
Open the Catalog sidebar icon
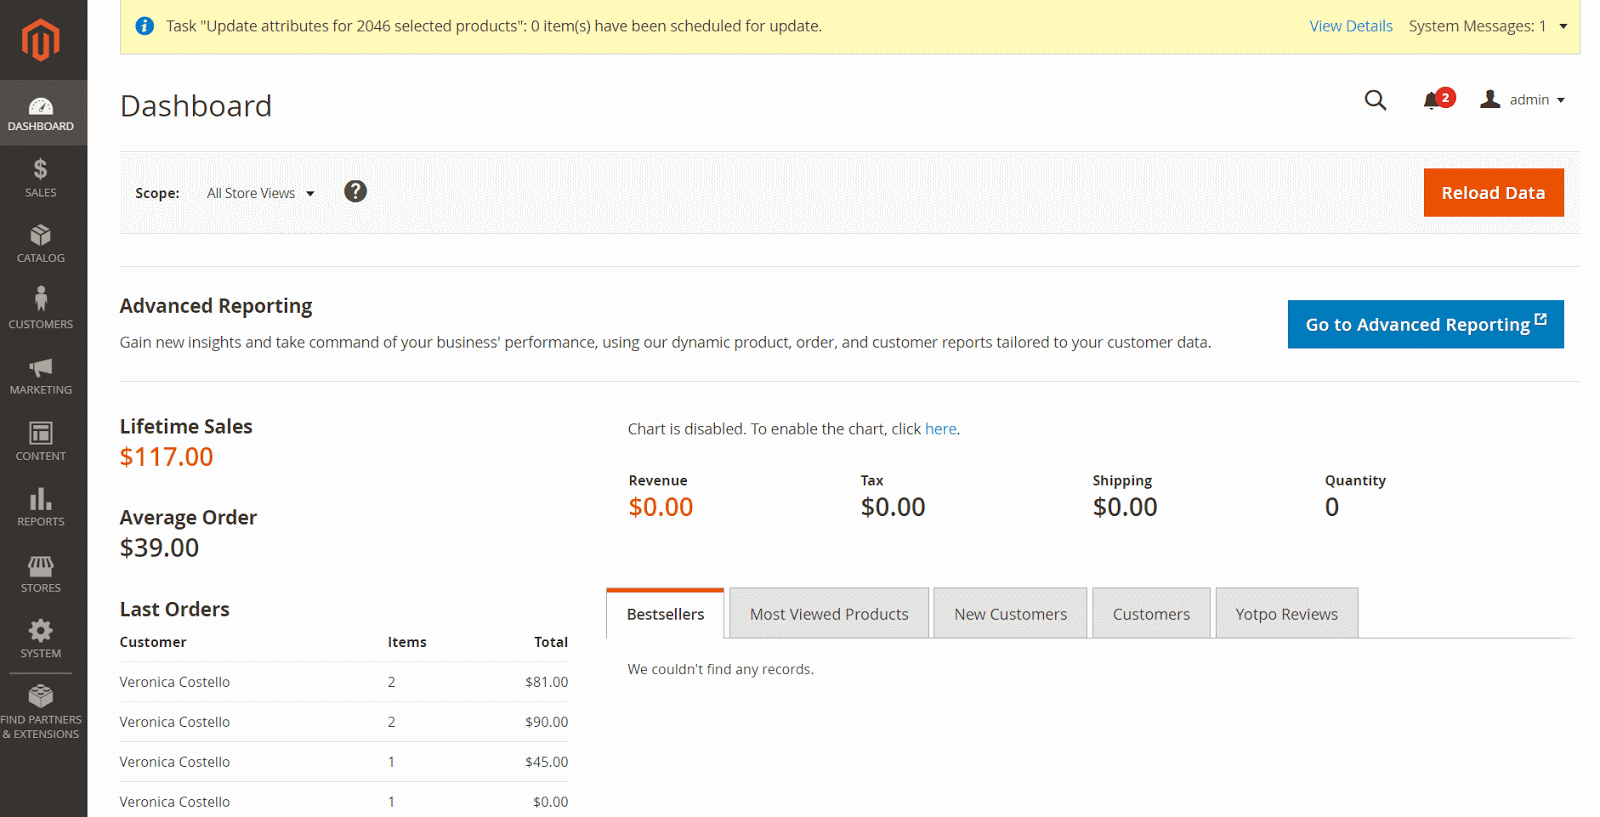[41, 236]
